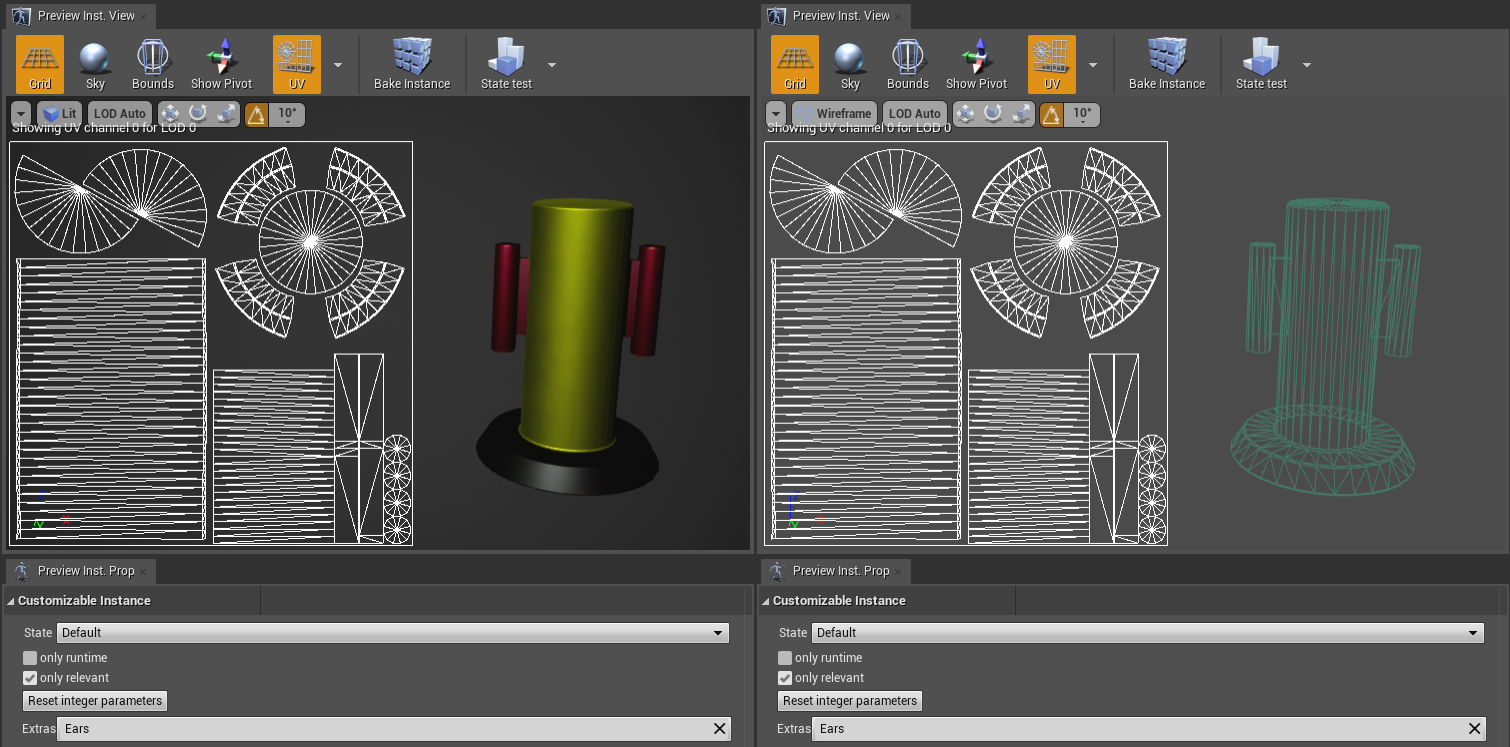Open 'LOD Auto' menu in left viewport
The image size is (1510, 747).
(x=120, y=114)
